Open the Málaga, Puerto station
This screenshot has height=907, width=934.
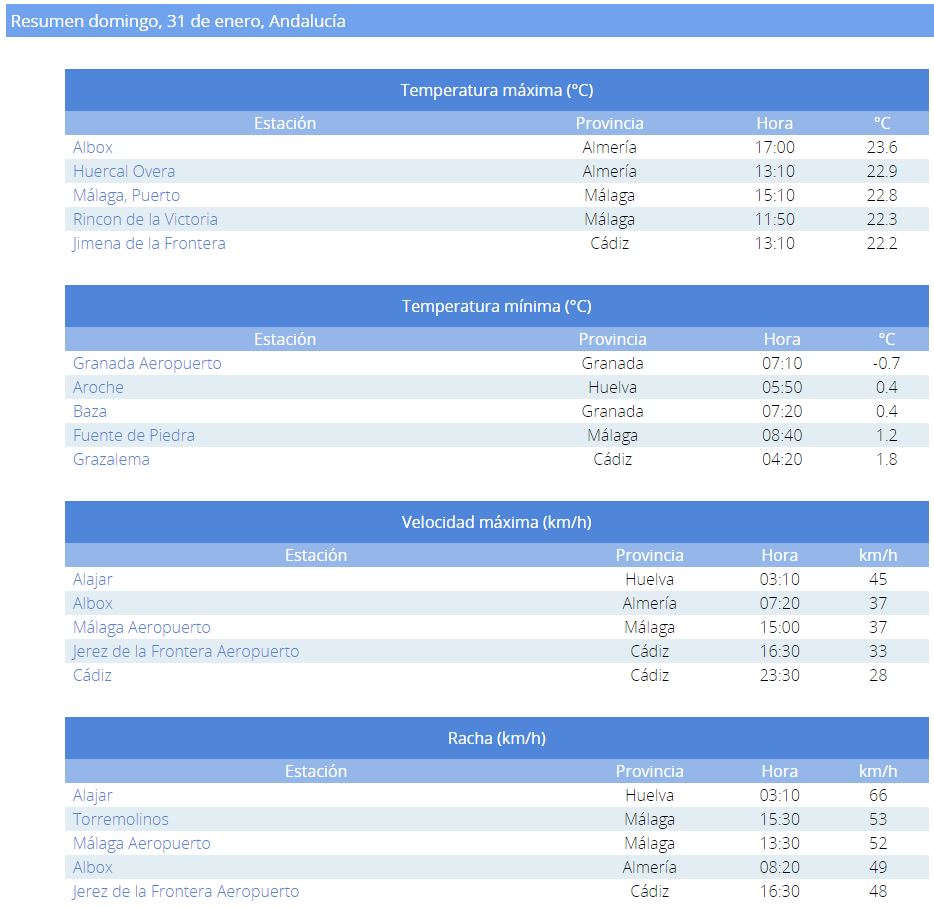[x=126, y=195]
